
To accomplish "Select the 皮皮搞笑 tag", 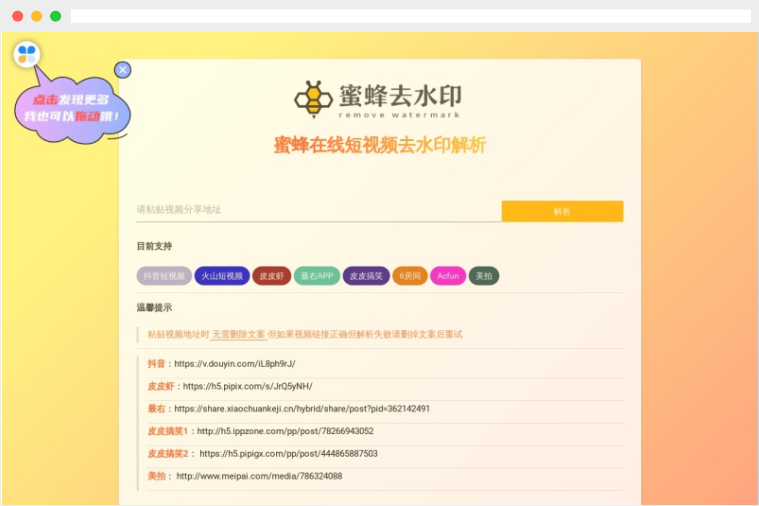I will point(366,276).
